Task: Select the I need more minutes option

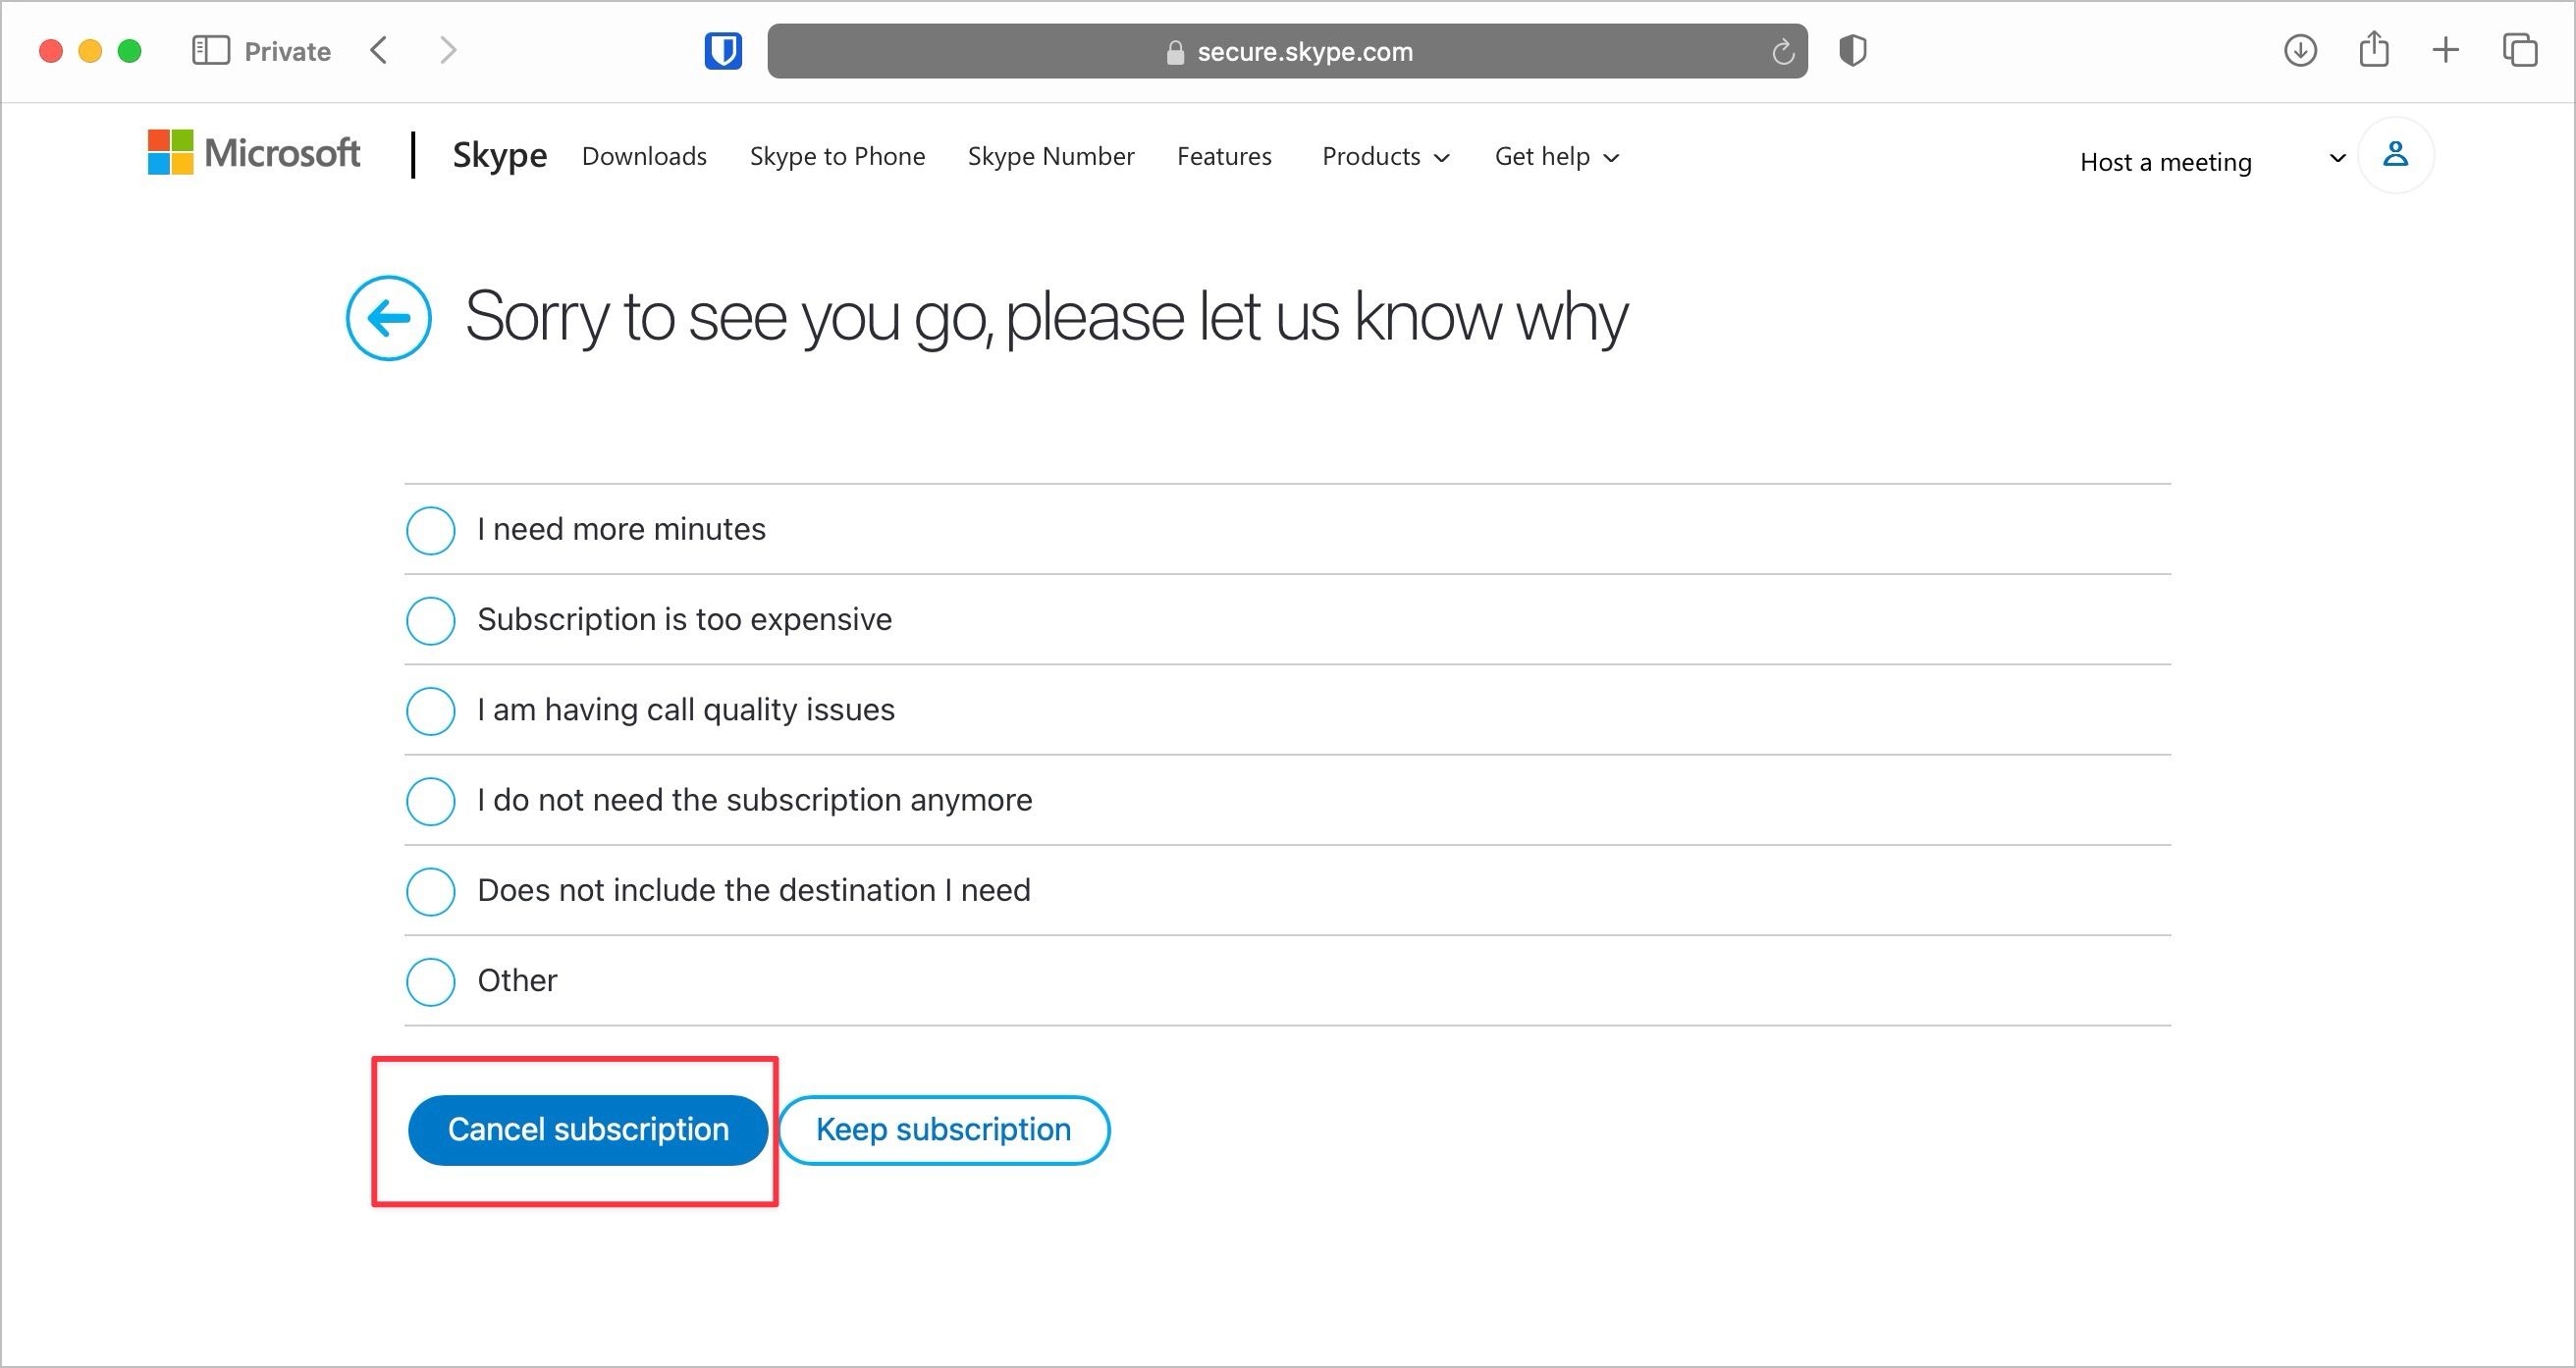Action: (430, 530)
